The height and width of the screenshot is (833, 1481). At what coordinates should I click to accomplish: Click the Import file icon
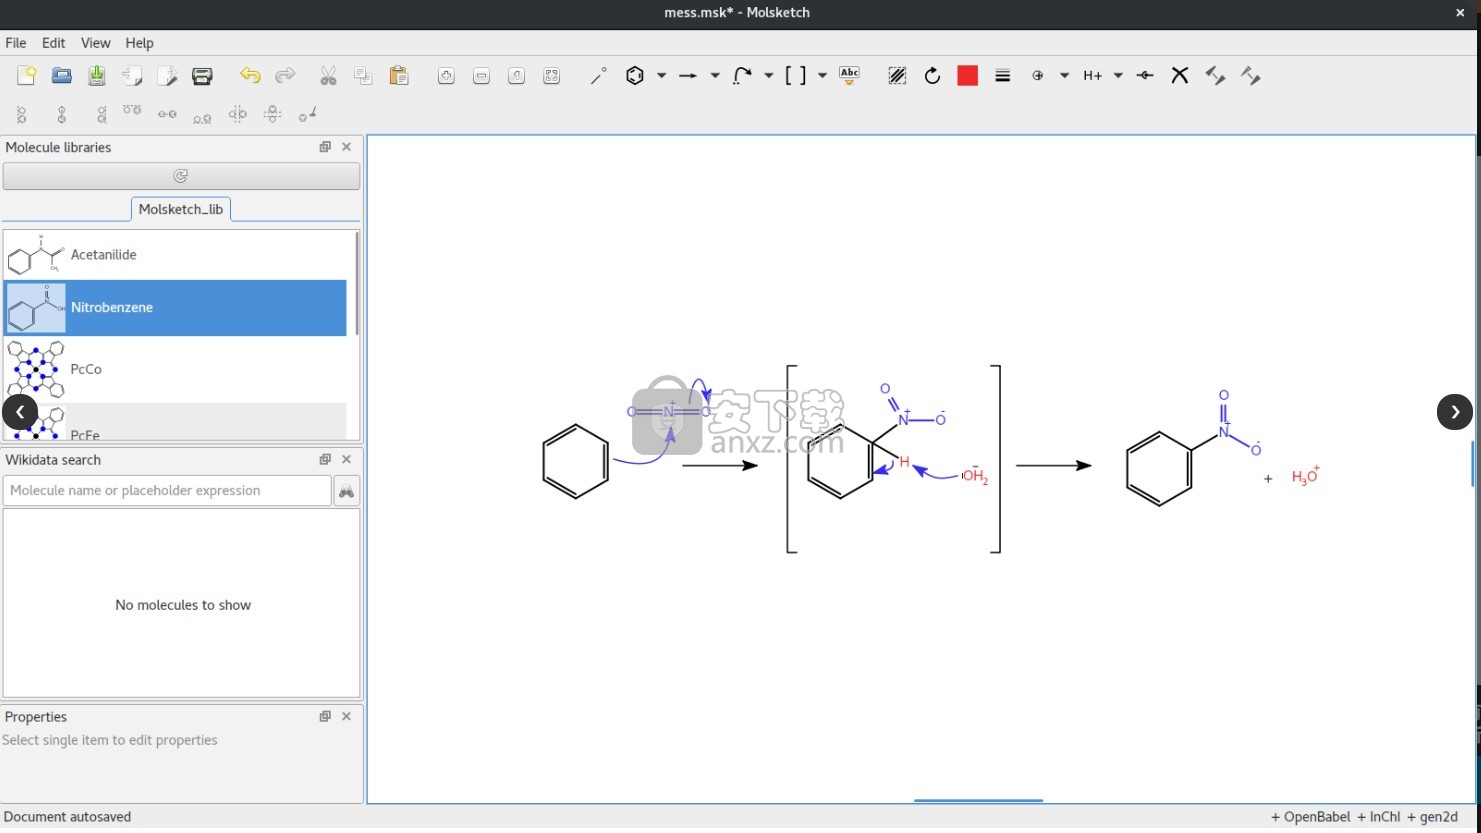(x=132, y=76)
